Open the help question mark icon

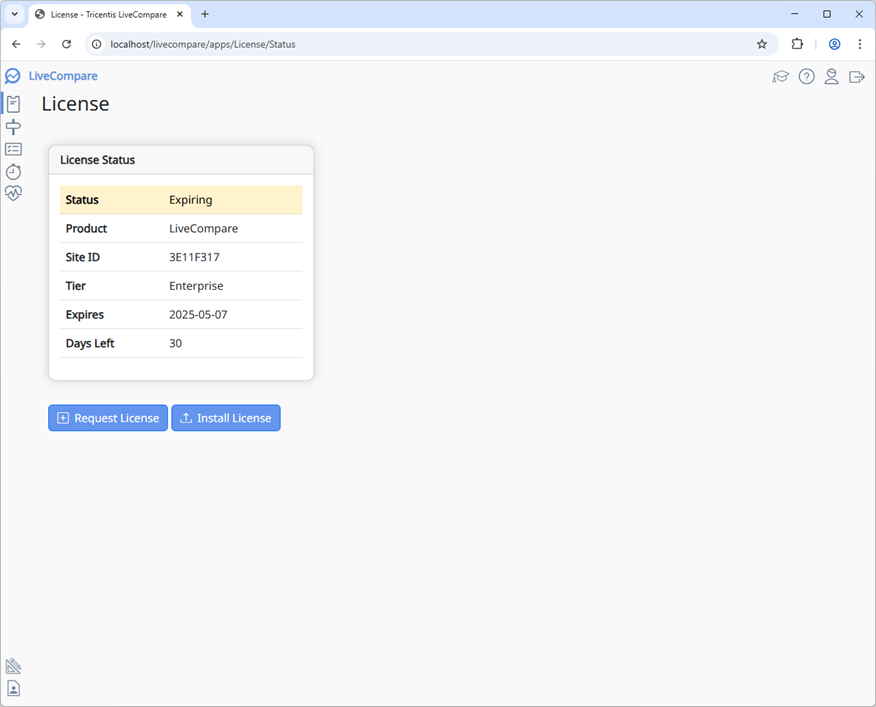click(x=806, y=77)
